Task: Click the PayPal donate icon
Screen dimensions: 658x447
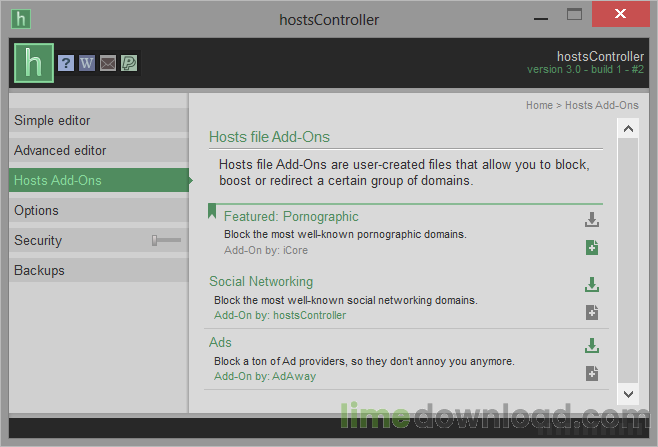Action: (x=129, y=63)
